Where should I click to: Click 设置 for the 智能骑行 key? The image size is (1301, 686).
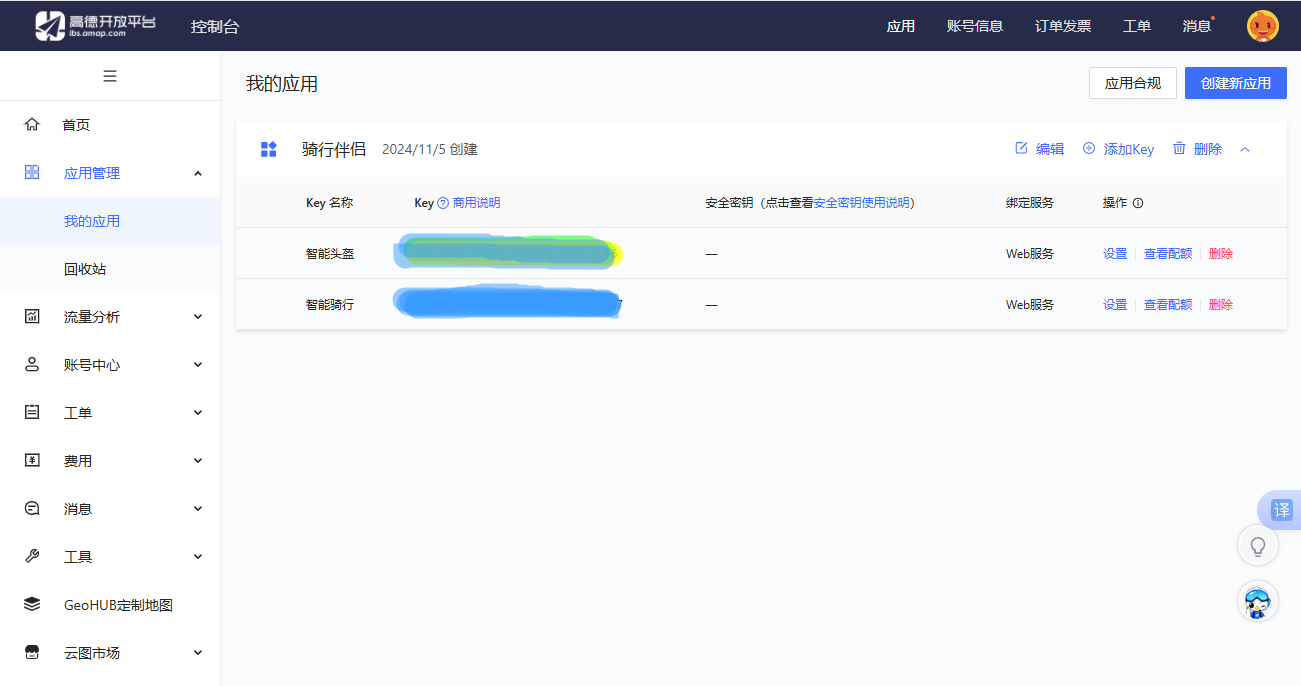[x=1115, y=305]
